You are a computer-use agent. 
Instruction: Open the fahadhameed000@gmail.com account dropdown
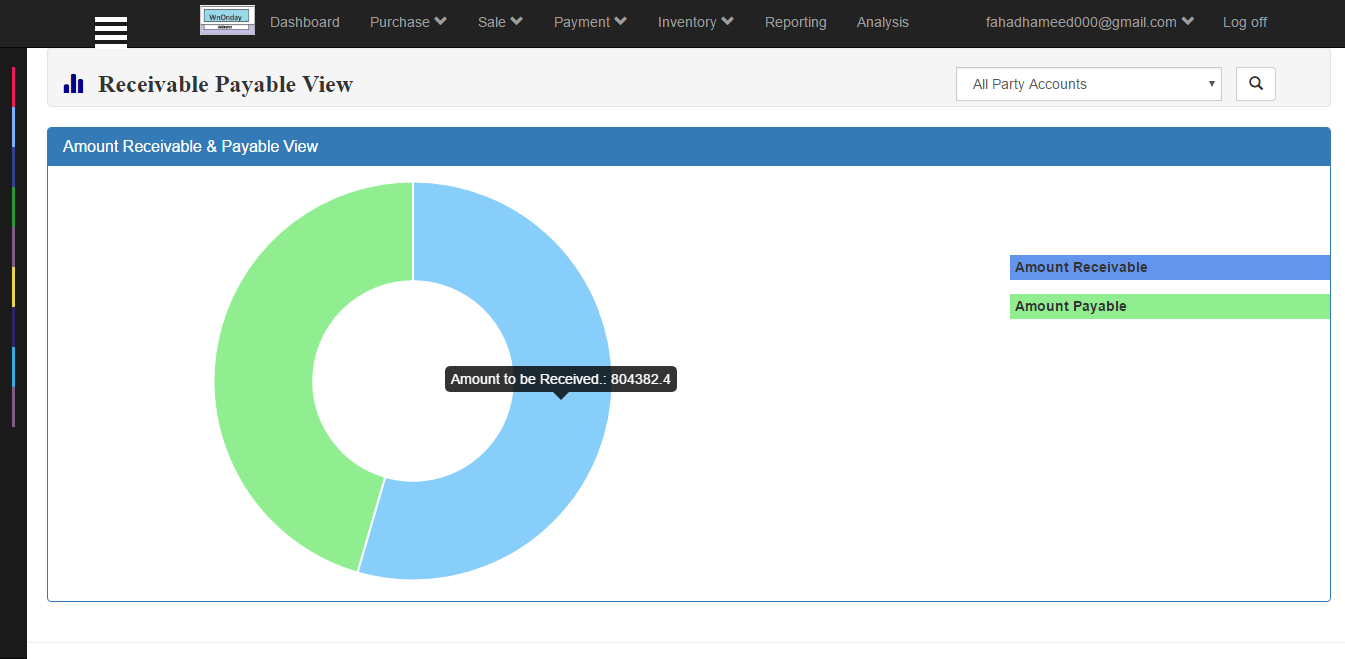(x=1089, y=20)
